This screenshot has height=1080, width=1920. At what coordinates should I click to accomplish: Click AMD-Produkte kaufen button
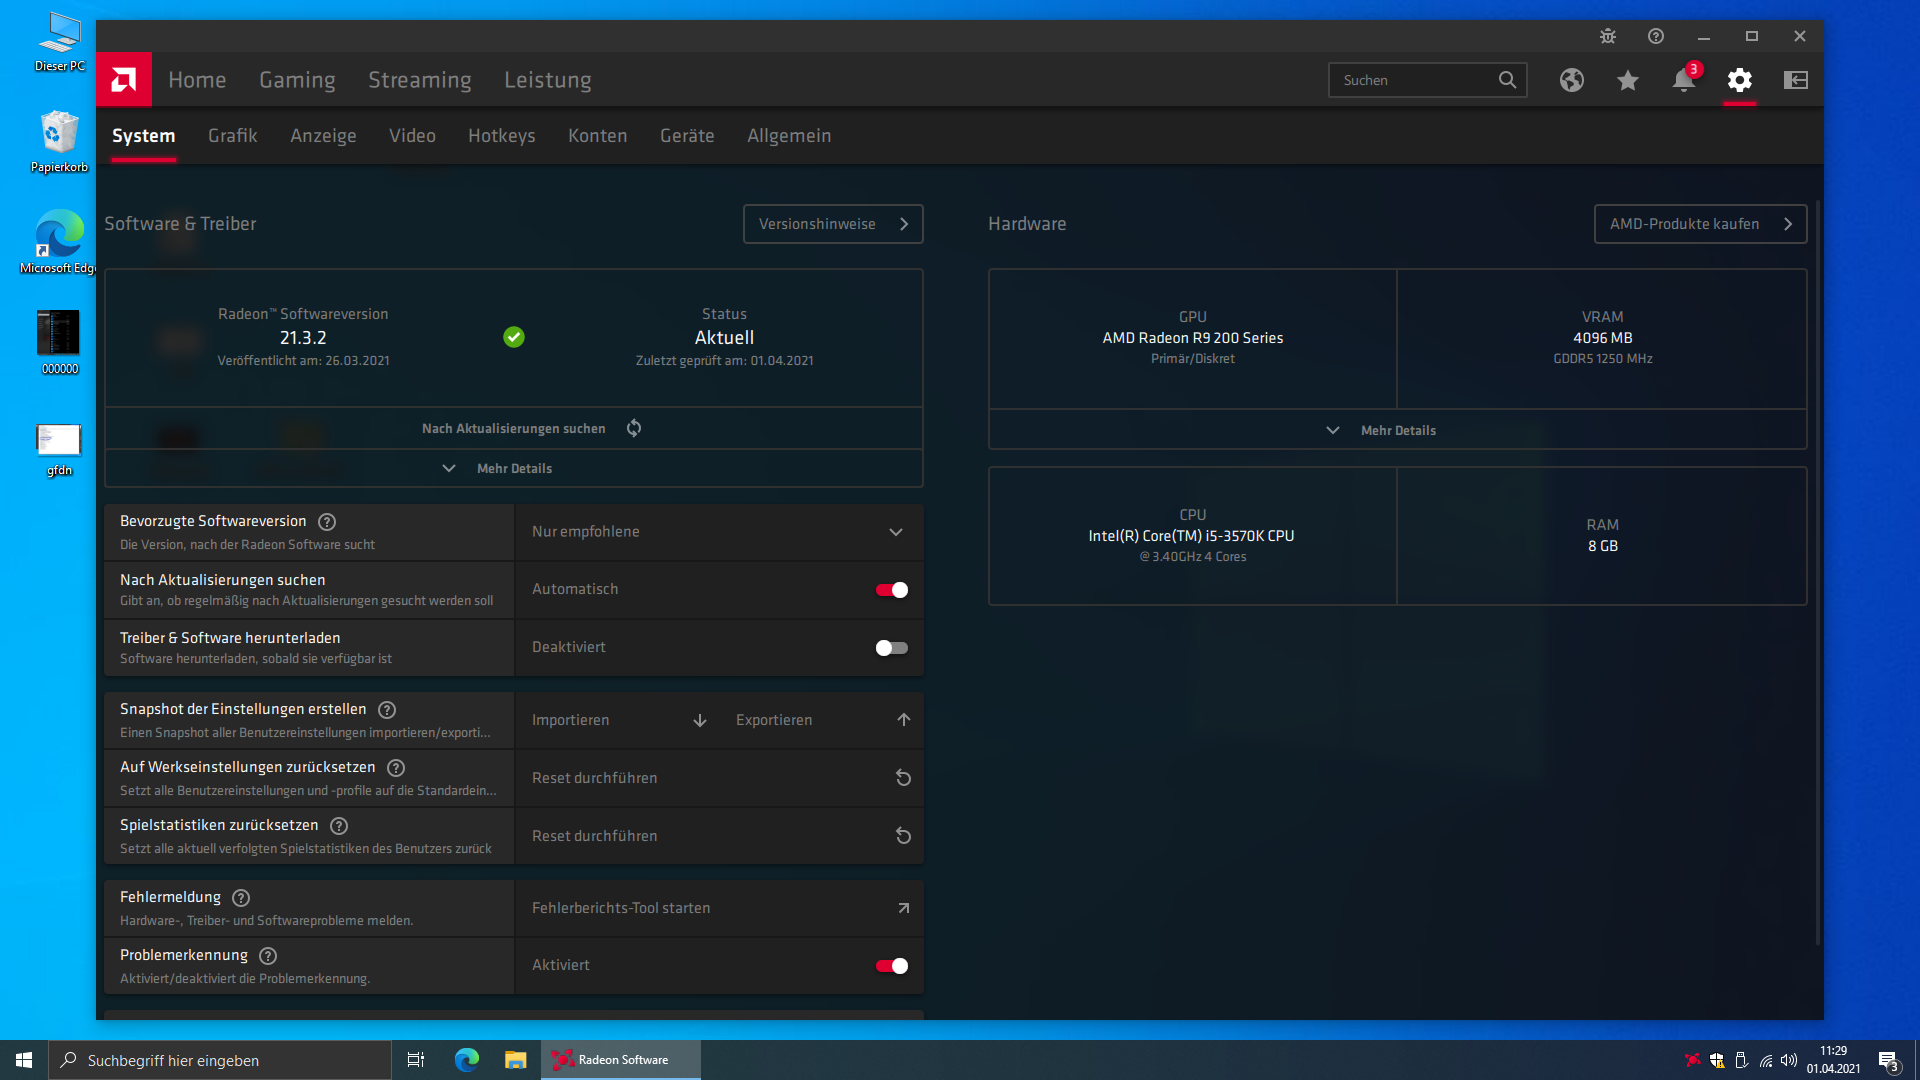pyautogui.click(x=1699, y=224)
